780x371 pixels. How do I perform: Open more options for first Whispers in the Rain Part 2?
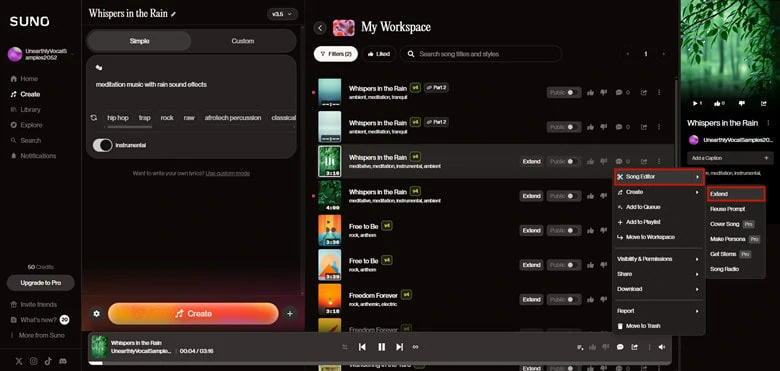click(659, 93)
